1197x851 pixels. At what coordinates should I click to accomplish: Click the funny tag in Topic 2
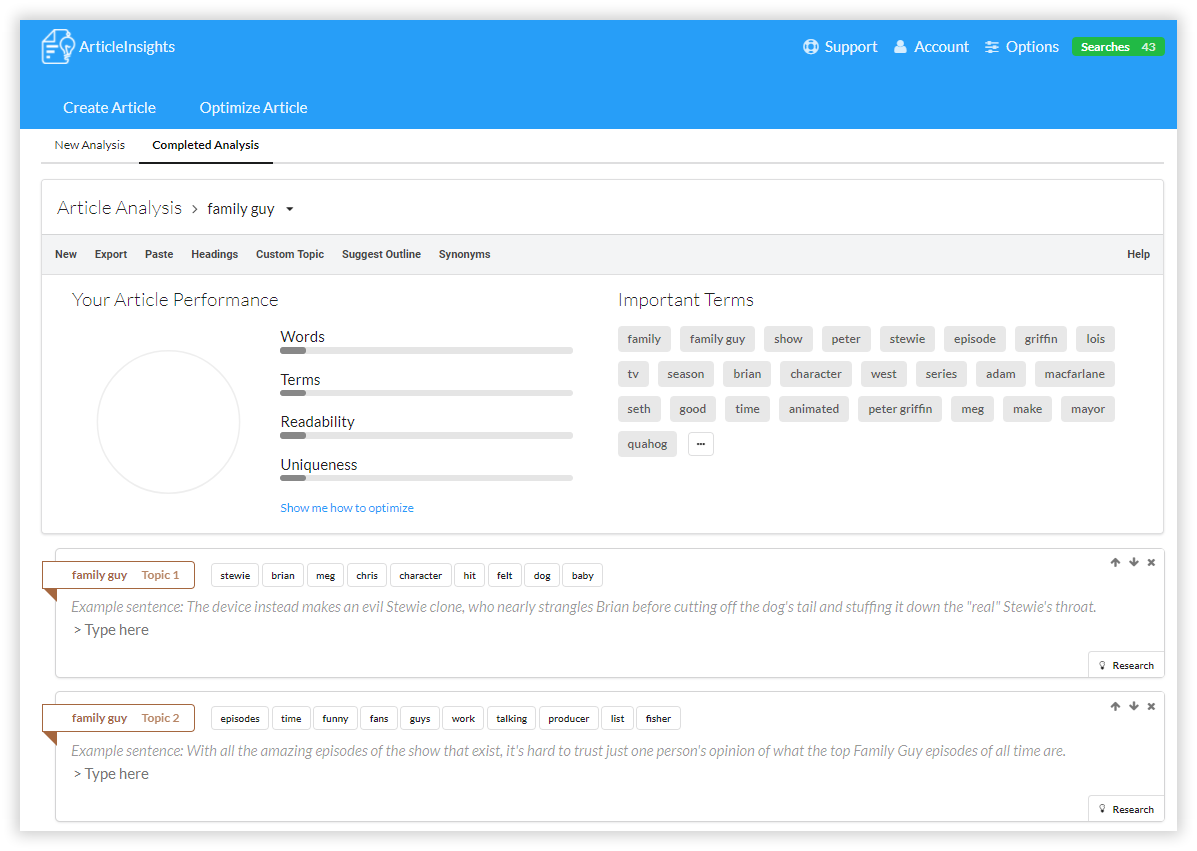pyautogui.click(x=335, y=718)
